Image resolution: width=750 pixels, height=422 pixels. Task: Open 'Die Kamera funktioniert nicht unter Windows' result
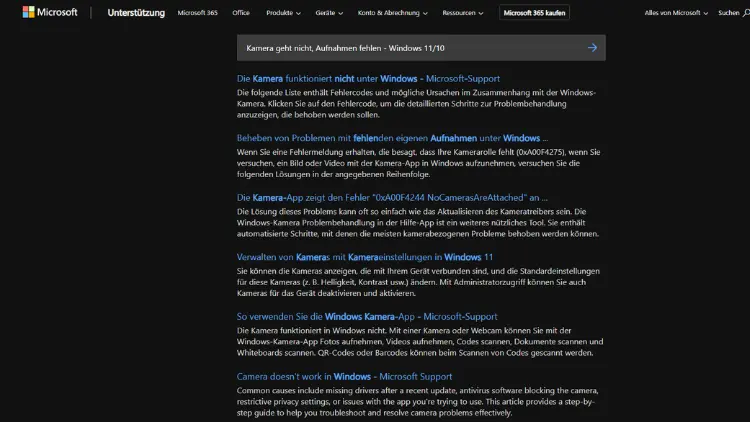point(368,78)
